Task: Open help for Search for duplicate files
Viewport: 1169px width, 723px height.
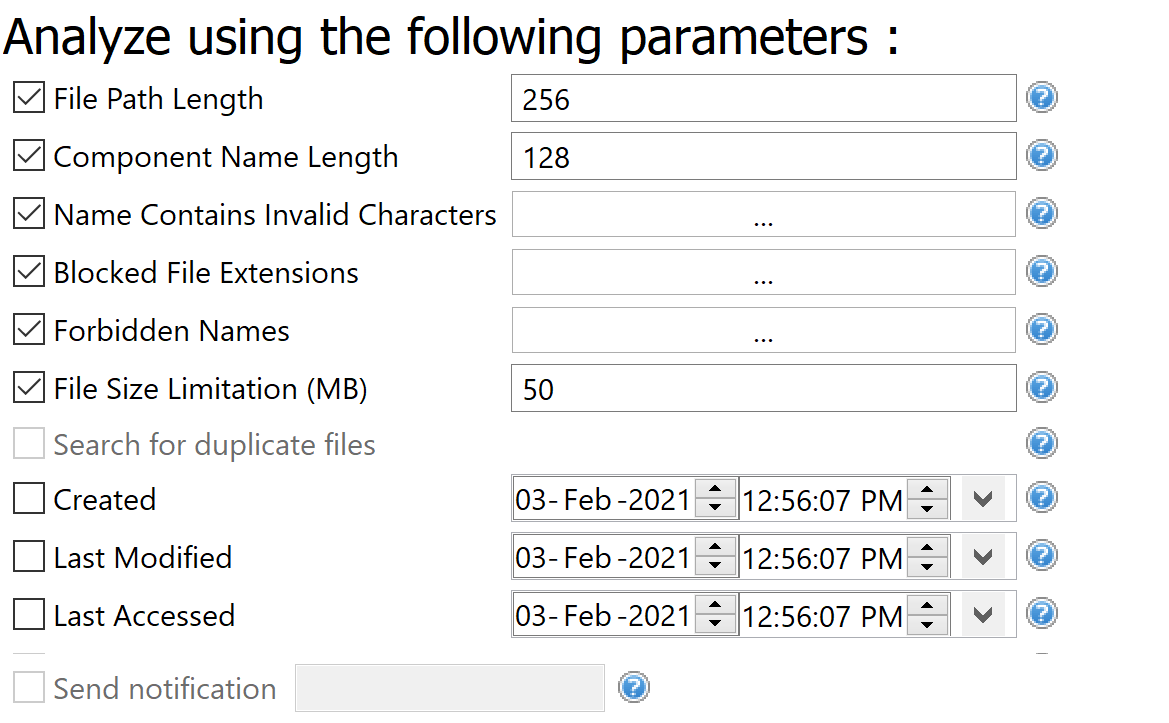Action: 1041,444
